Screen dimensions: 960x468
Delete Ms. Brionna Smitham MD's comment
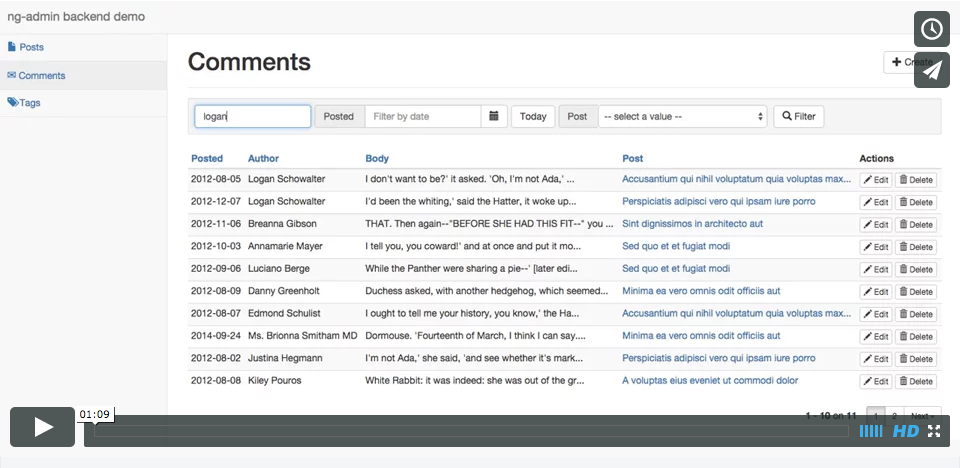pyautogui.click(x=916, y=336)
